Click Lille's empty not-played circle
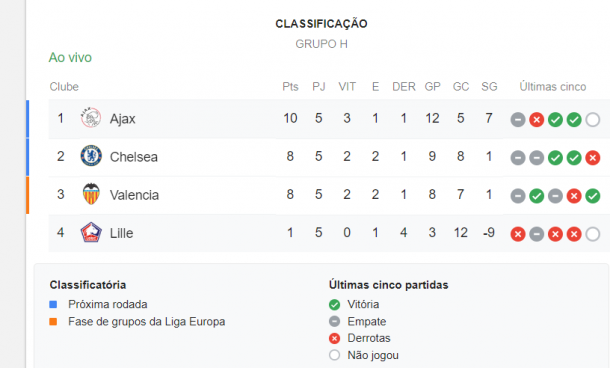610x368 pixels. pyautogui.click(x=592, y=234)
